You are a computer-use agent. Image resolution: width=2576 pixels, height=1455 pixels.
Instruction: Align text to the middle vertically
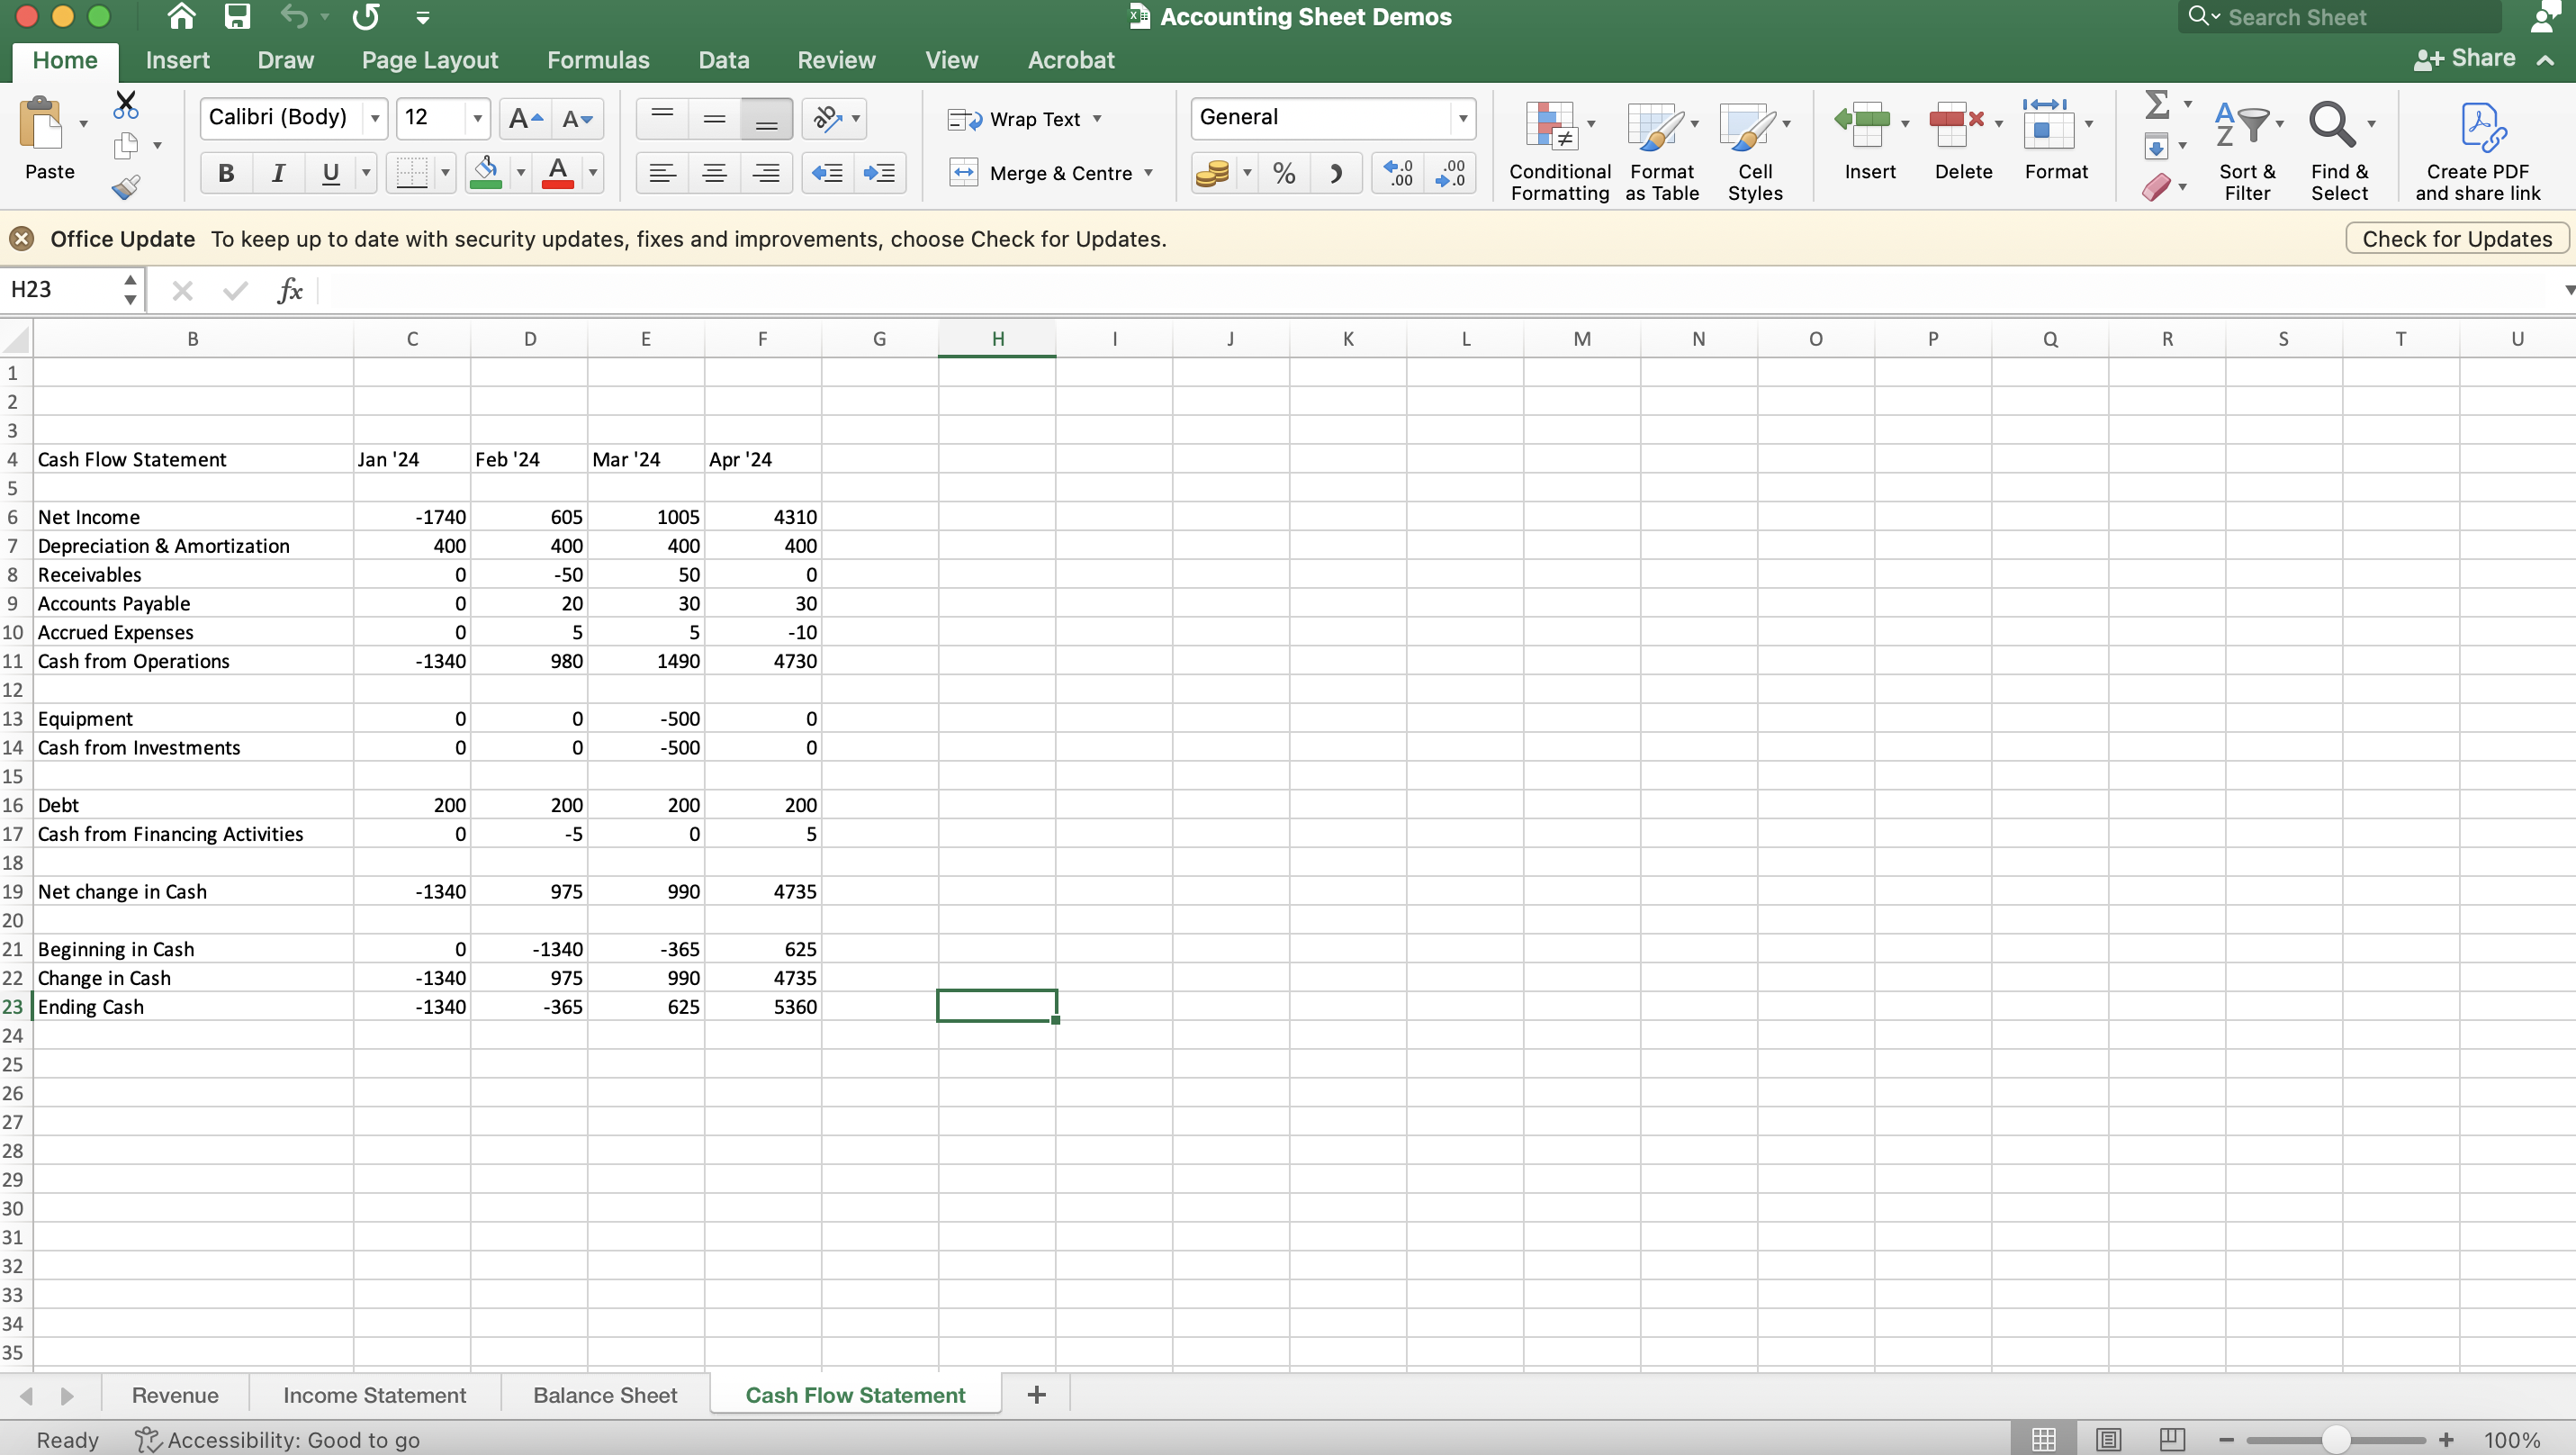714,119
